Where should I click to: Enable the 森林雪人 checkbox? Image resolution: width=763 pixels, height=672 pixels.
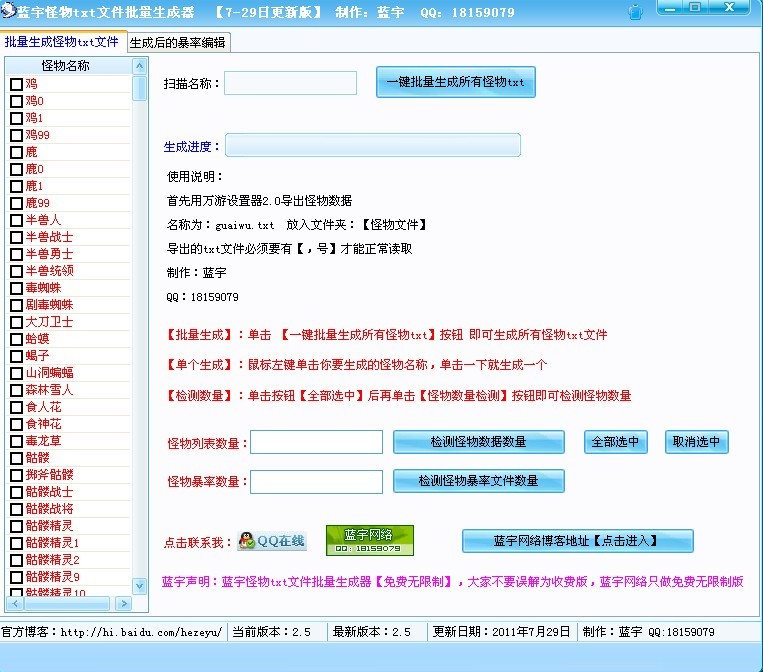click(x=16, y=391)
